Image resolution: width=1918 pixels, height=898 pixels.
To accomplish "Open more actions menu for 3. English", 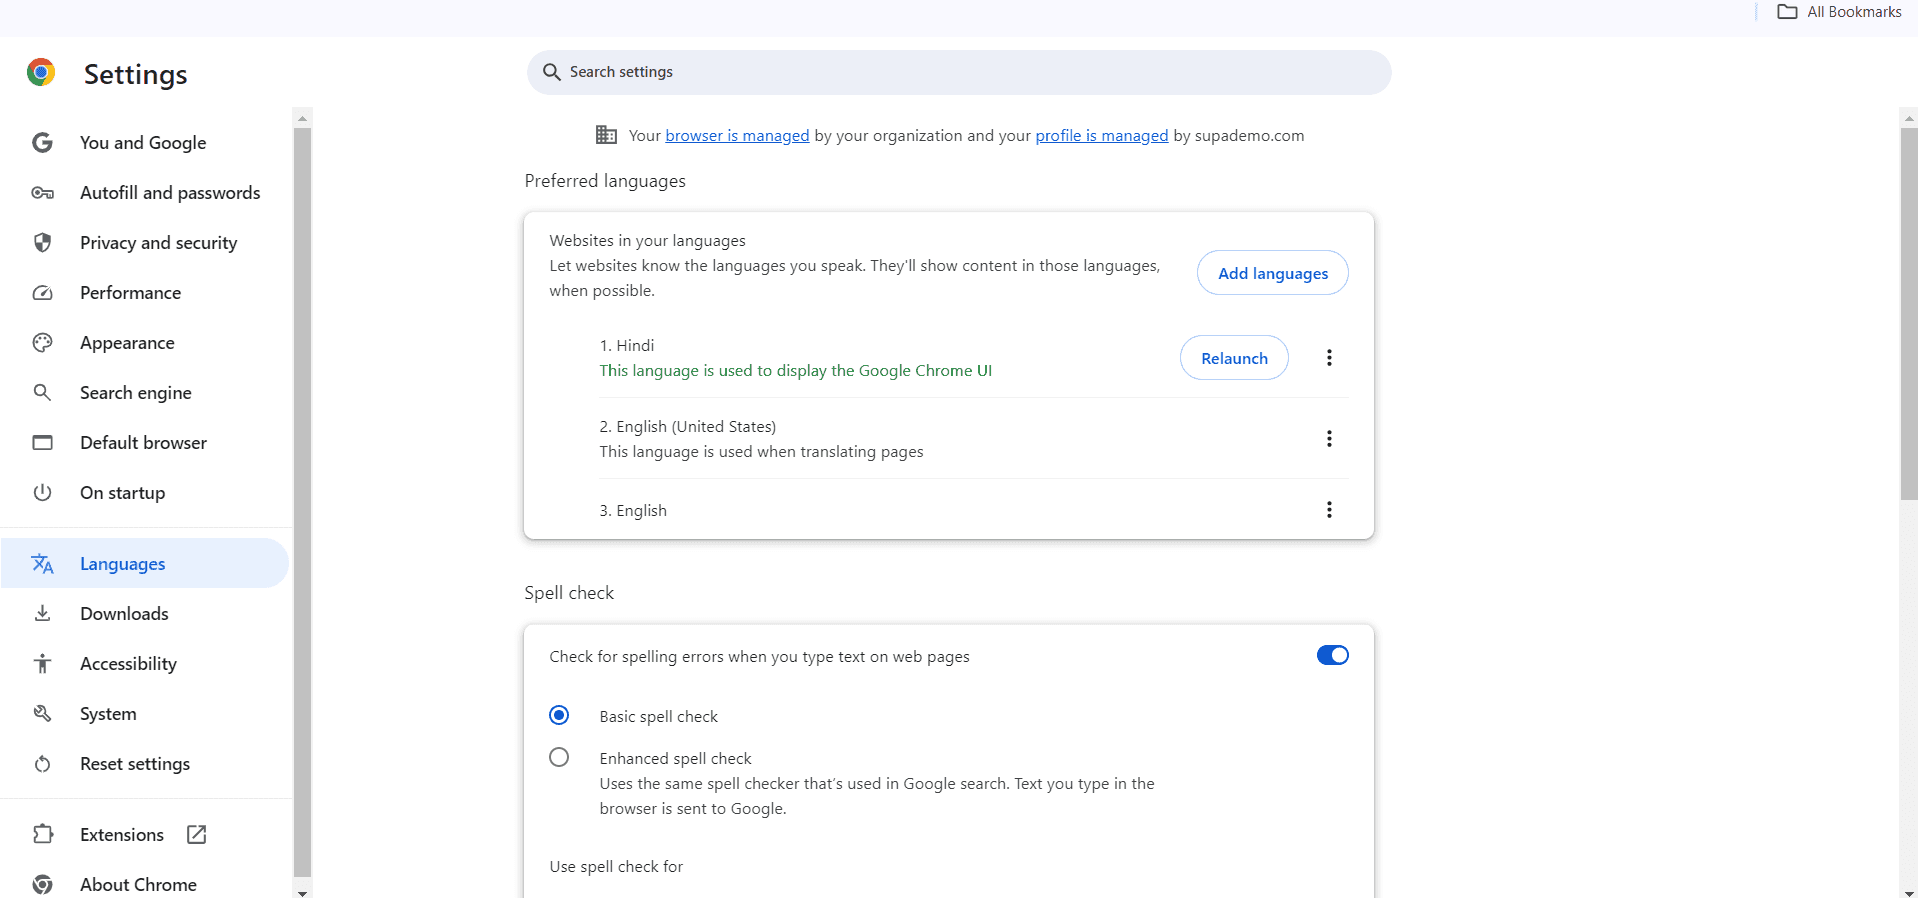I will (x=1329, y=509).
